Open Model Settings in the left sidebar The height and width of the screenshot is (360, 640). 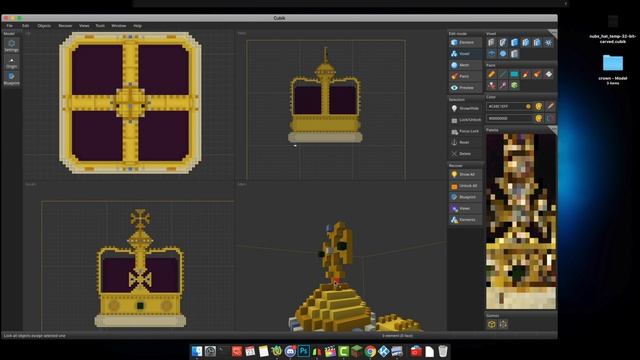pyautogui.click(x=11, y=45)
